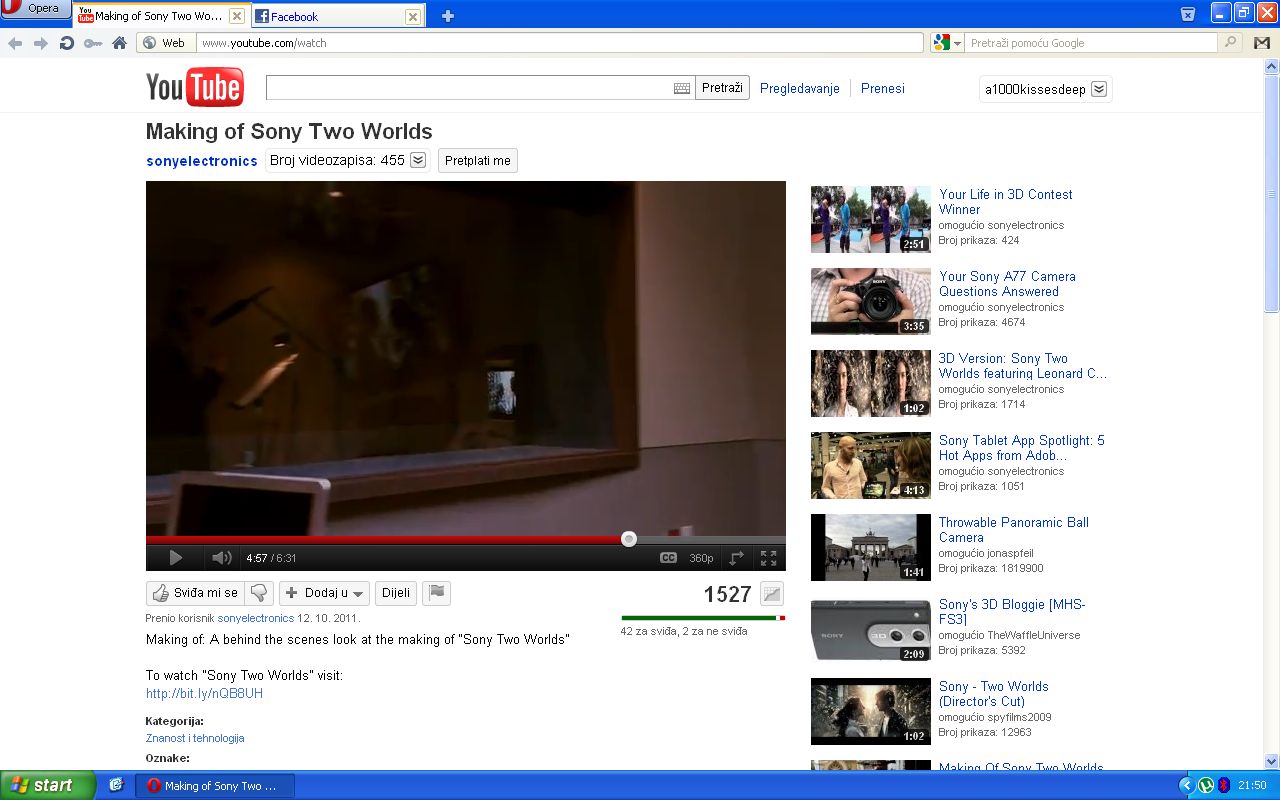This screenshot has width=1280, height=800.
Task: Click the Pretraži search button
Action: (722, 88)
